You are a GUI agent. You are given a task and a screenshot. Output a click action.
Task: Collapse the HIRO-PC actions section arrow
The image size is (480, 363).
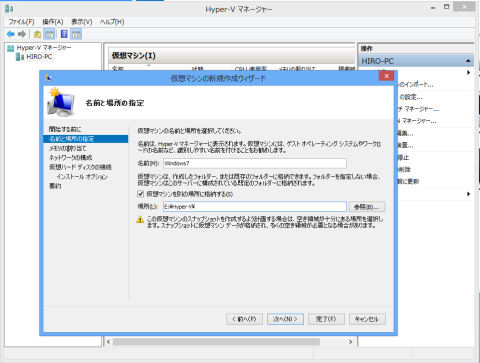(468, 61)
